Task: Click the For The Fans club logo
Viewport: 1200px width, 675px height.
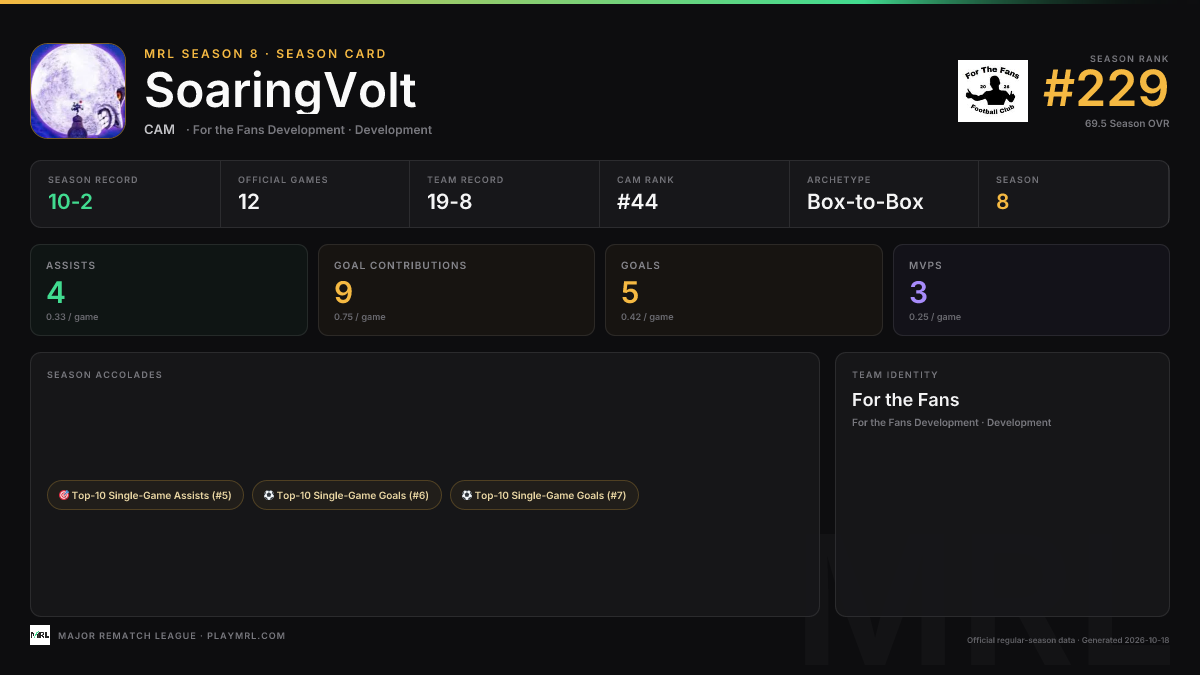Action: 993,91
